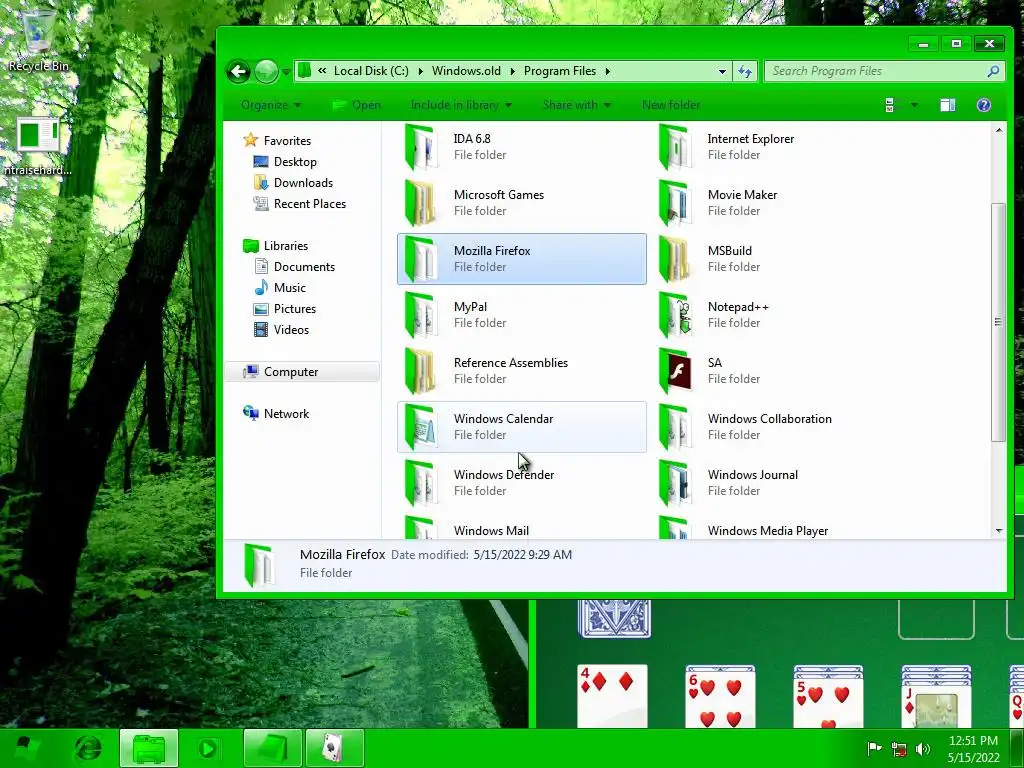1024x768 pixels.
Task: Select Pictures library
Action: (295, 308)
